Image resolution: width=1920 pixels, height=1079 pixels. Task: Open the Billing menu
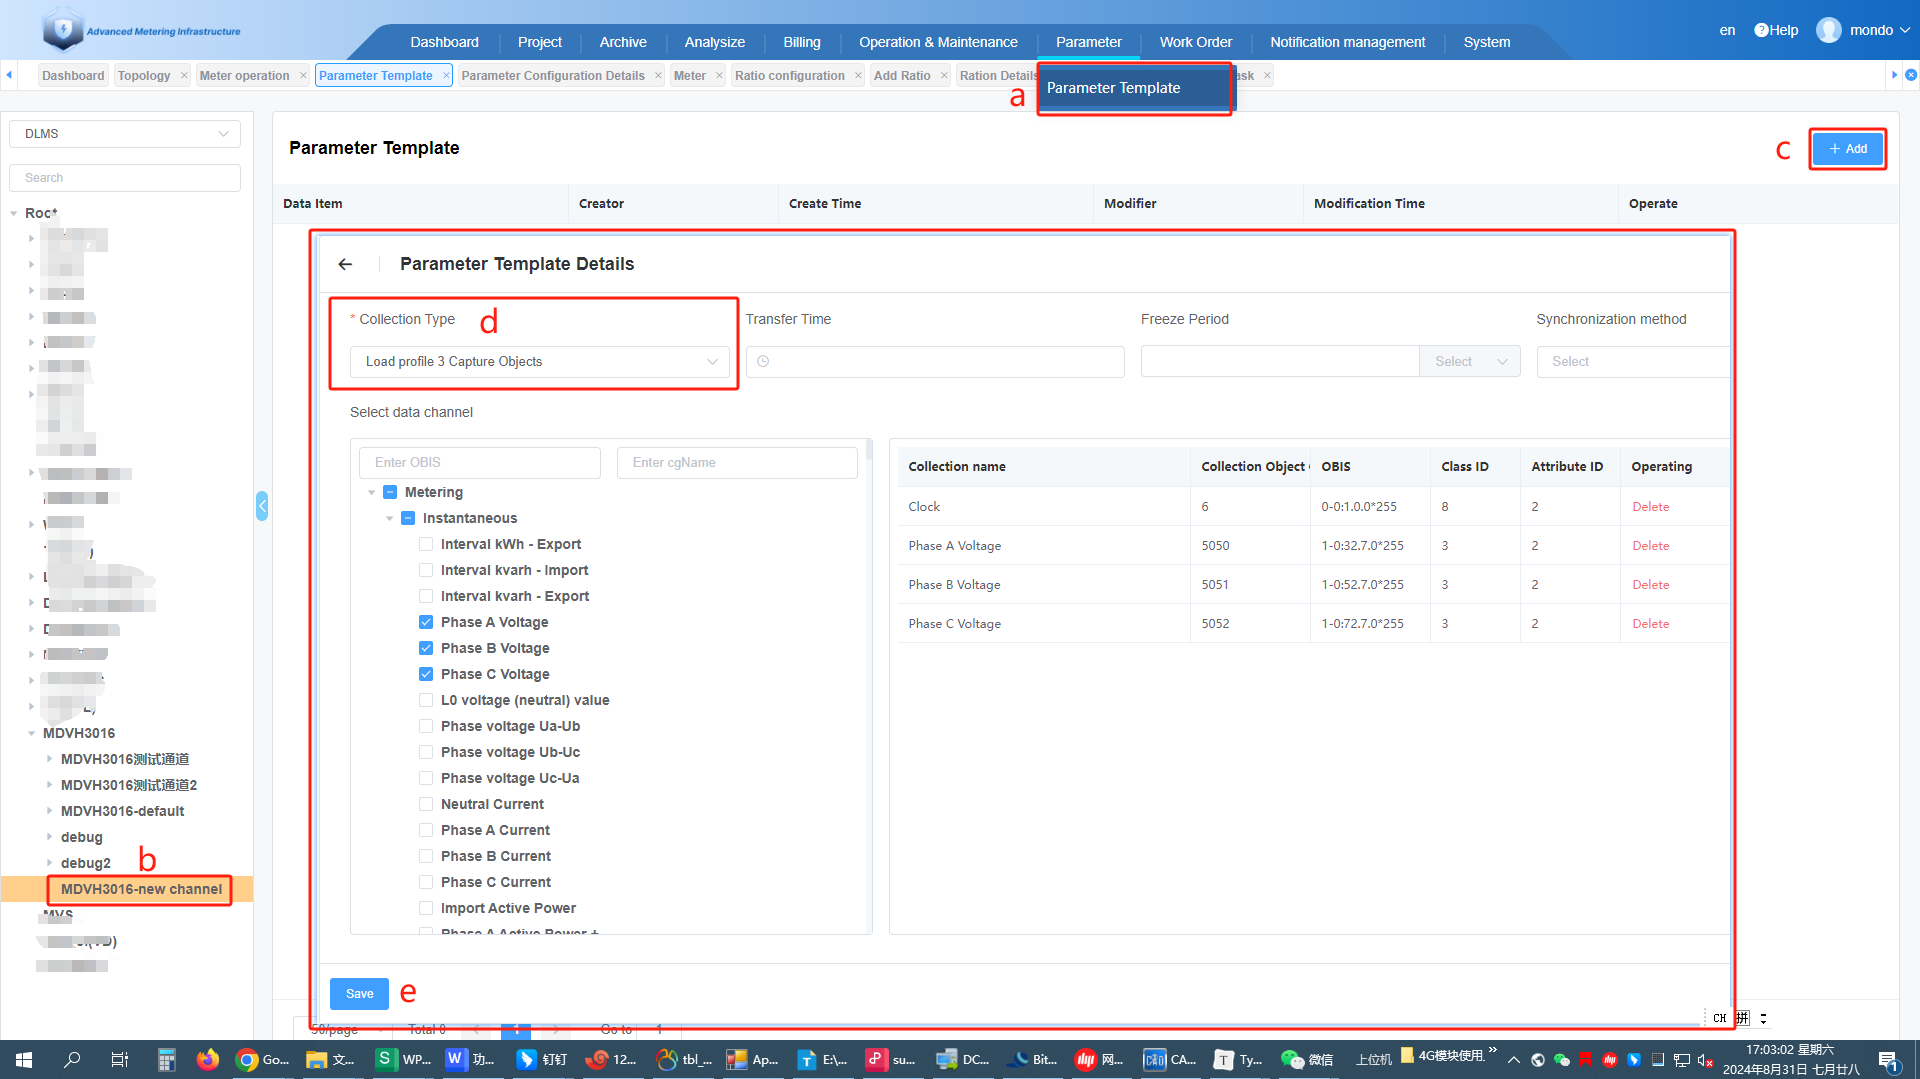802,42
